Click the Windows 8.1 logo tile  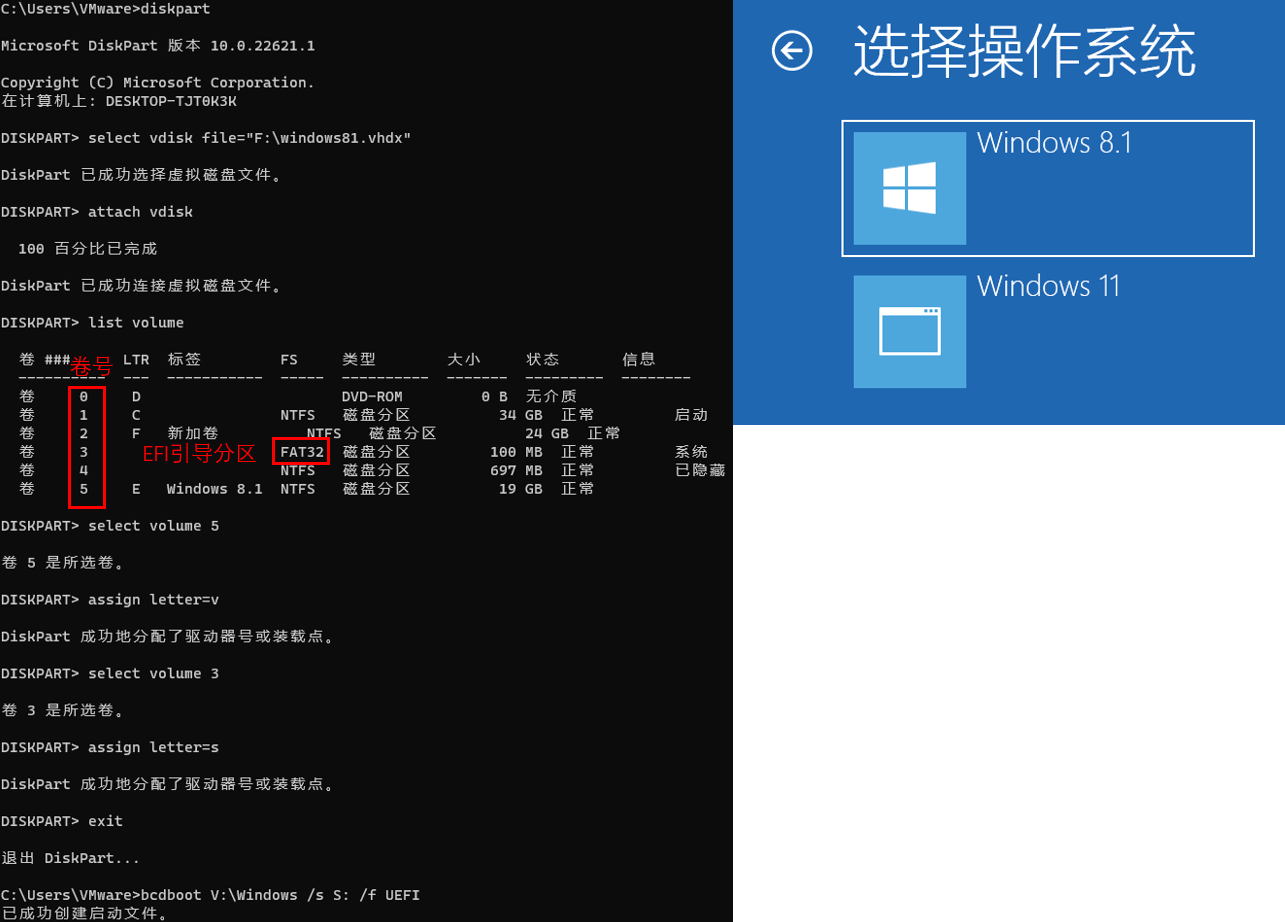[910, 188]
